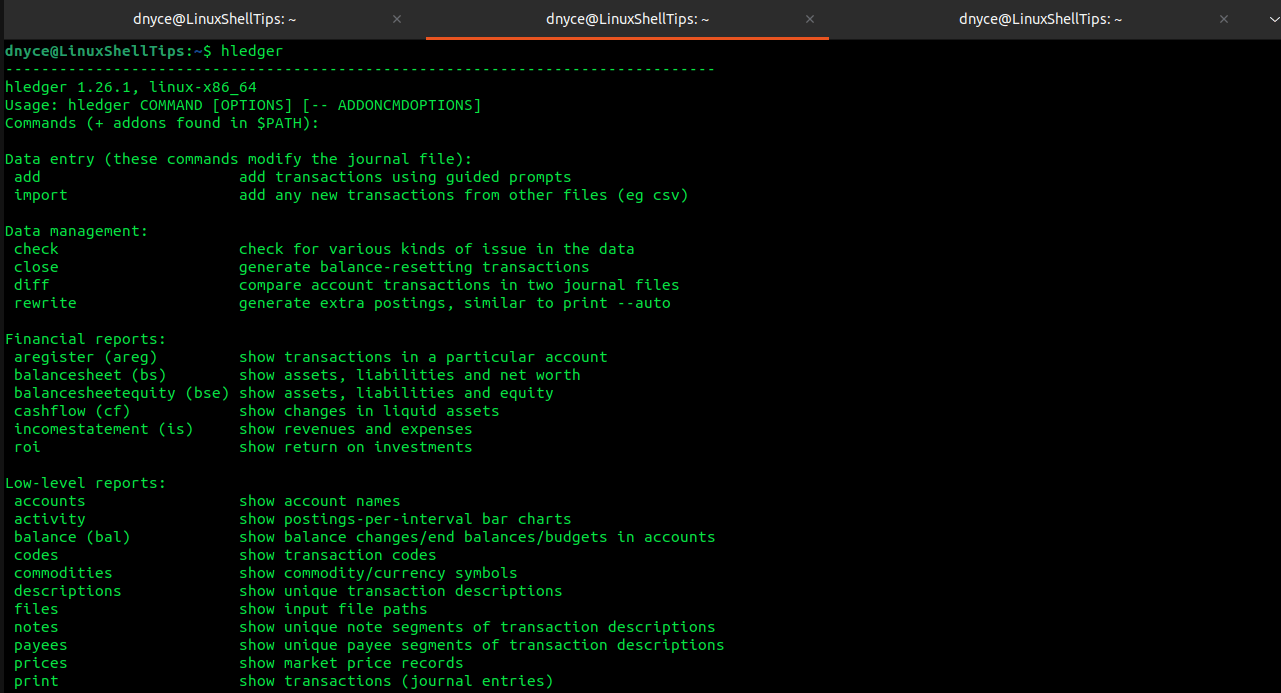This screenshot has height=693, width=1281.
Task: Click 'show unique transaction descriptions'
Action: coord(401,591)
